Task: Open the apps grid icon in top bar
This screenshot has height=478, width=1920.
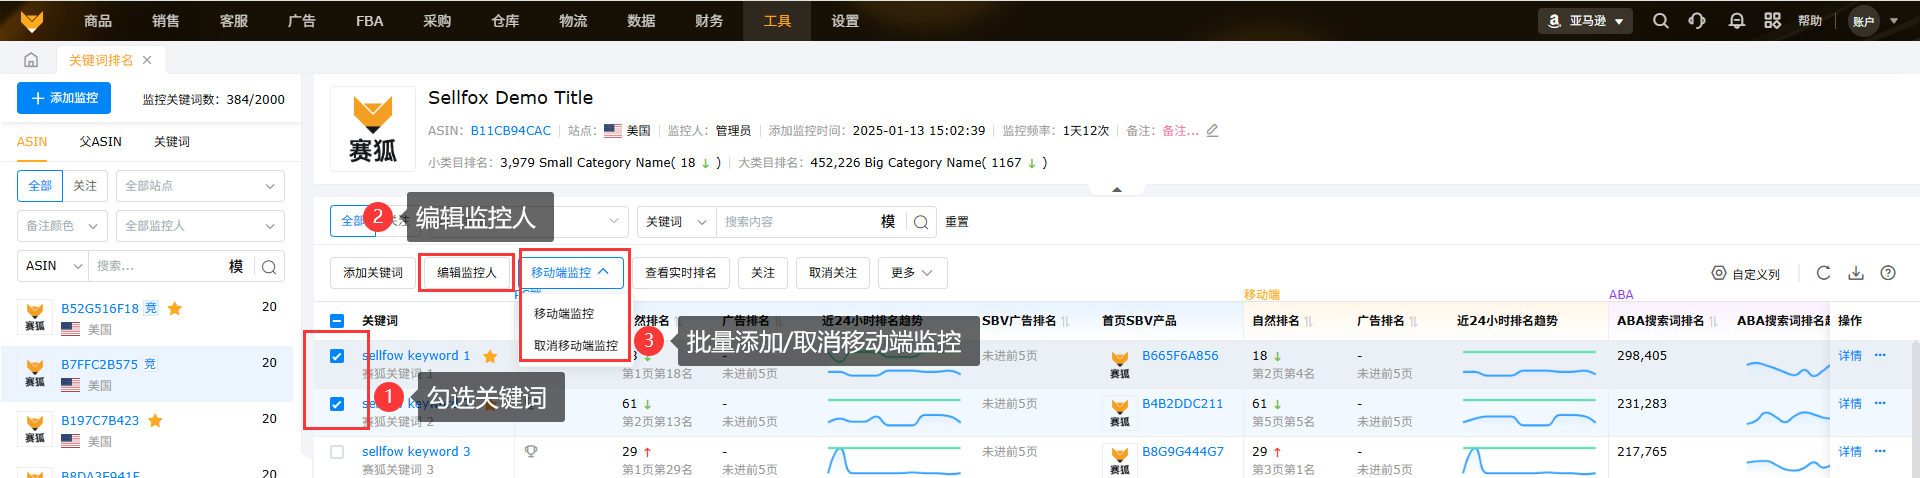Action: click(x=1773, y=20)
